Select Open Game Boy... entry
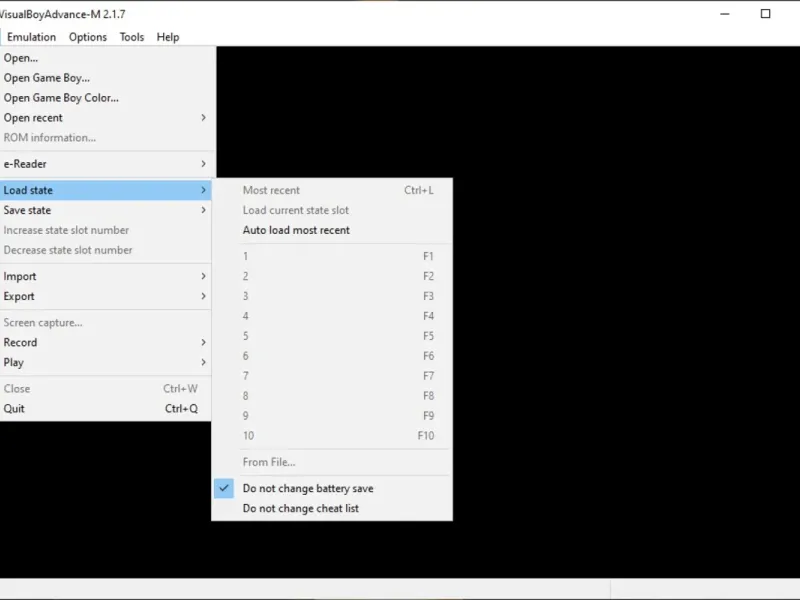Viewport: 800px width, 600px height. [x=106, y=78]
